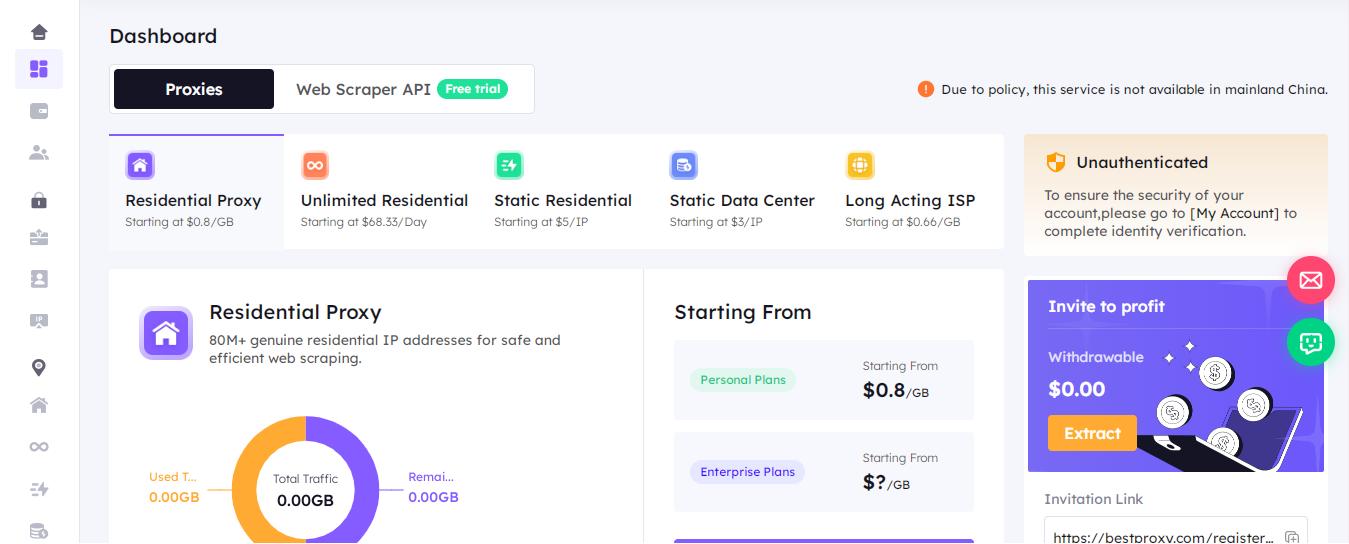
Task: Open the wallet icon in the sidebar
Action: tap(39, 111)
